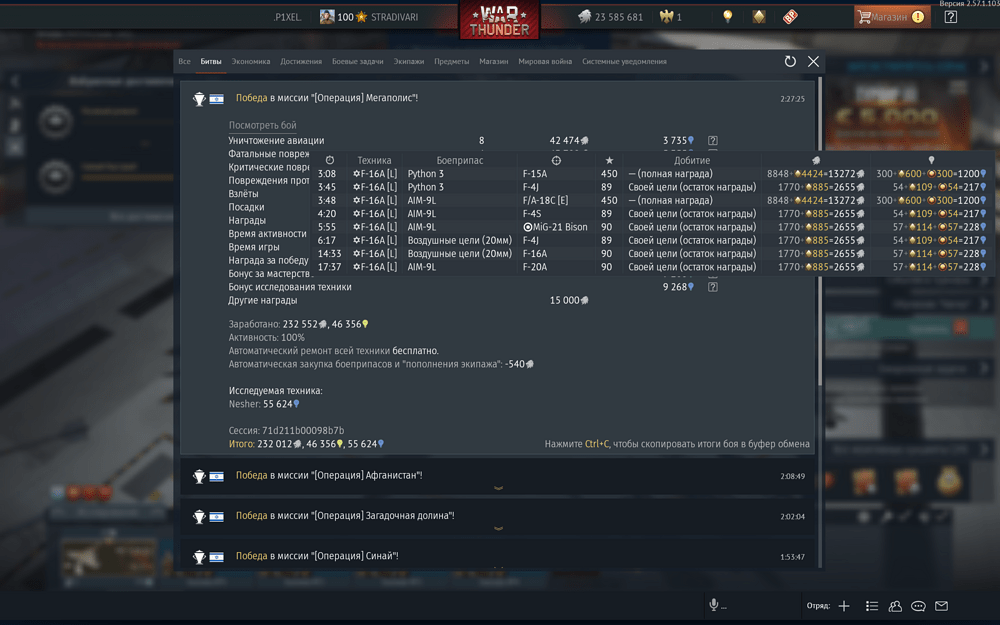Click help icon next to Уничтожение авиации
1000x625 pixels.
[712, 140]
